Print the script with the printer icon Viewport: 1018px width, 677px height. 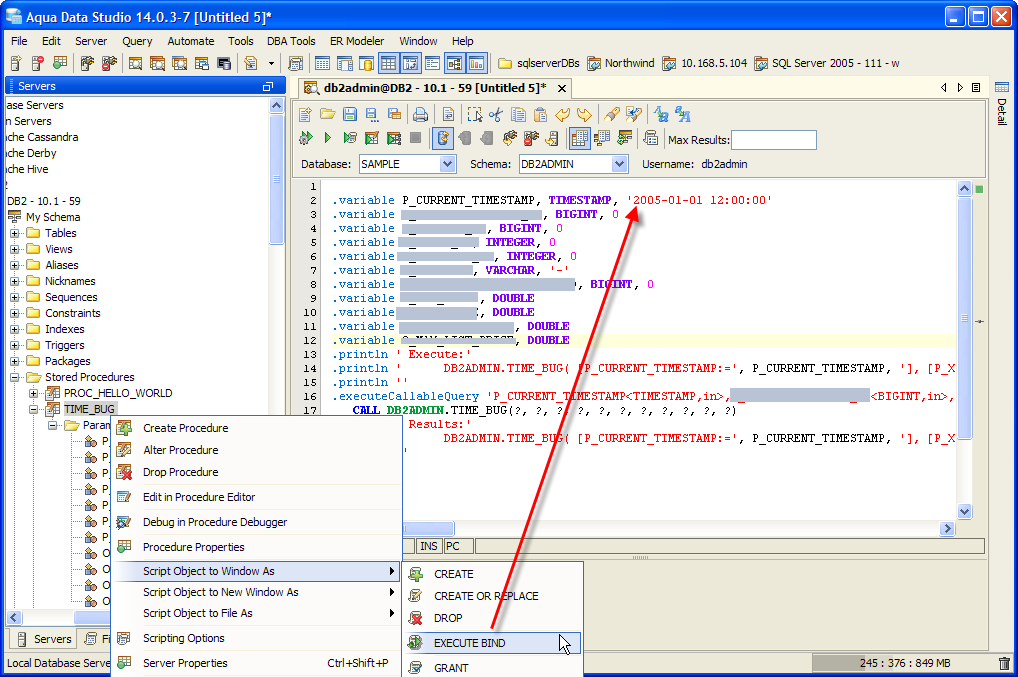420,115
